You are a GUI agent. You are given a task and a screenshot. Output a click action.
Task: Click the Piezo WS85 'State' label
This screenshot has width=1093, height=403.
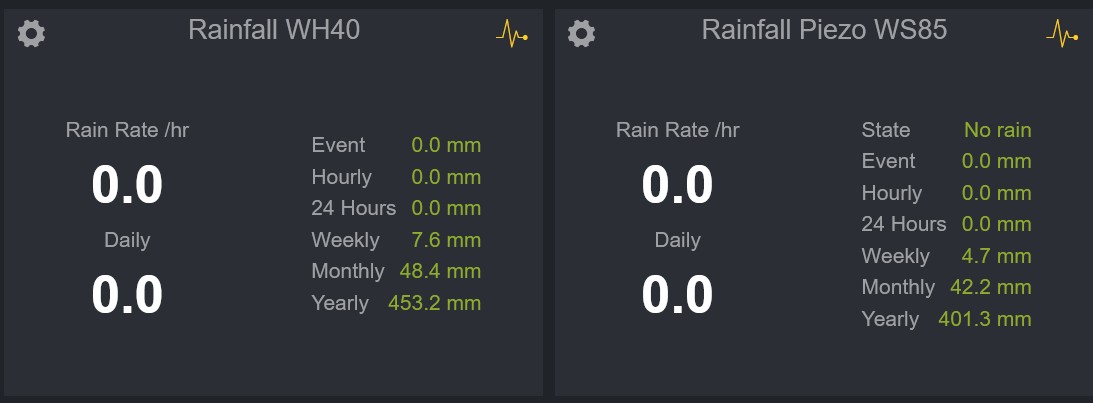click(886, 130)
